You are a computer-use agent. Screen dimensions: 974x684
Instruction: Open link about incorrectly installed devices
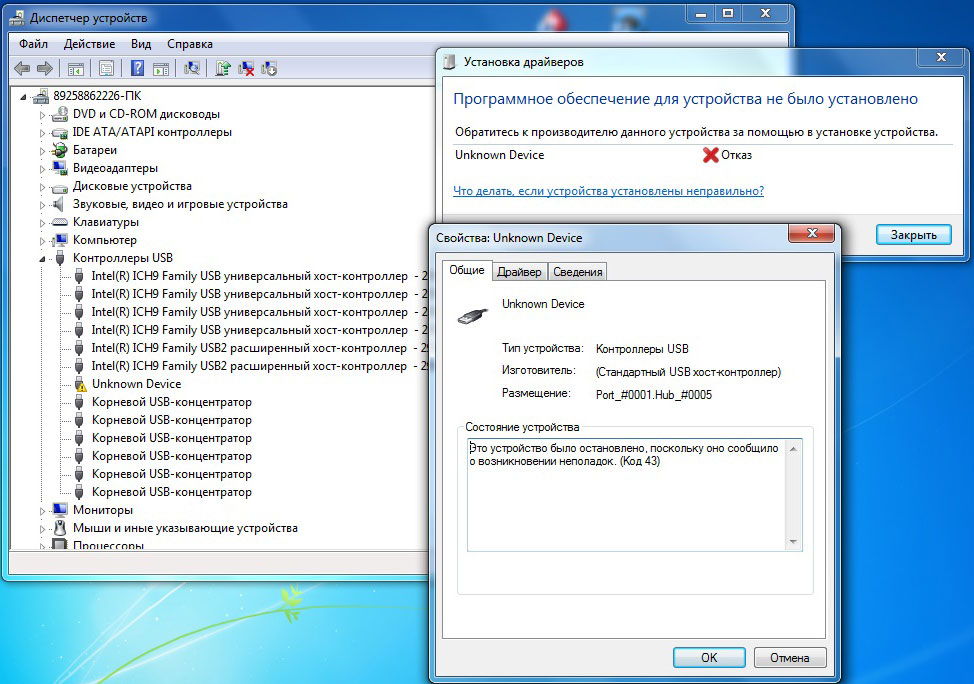pyautogui.click(x=608, y=191)
